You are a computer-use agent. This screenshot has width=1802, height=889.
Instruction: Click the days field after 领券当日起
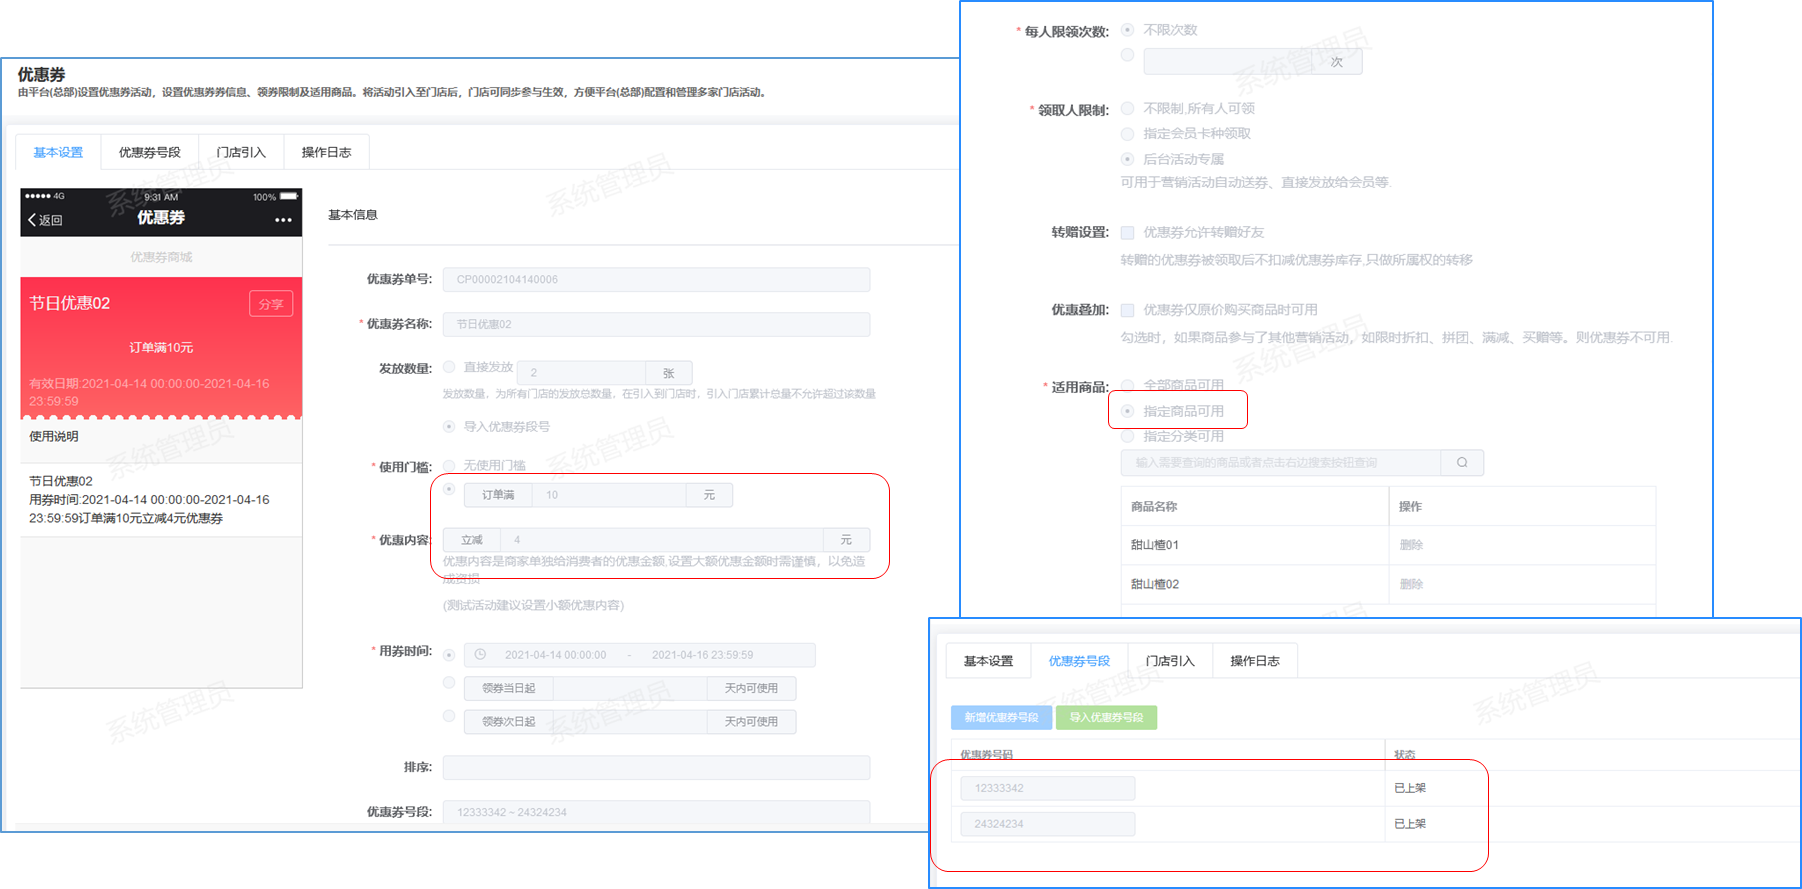(x=630, y=688)
